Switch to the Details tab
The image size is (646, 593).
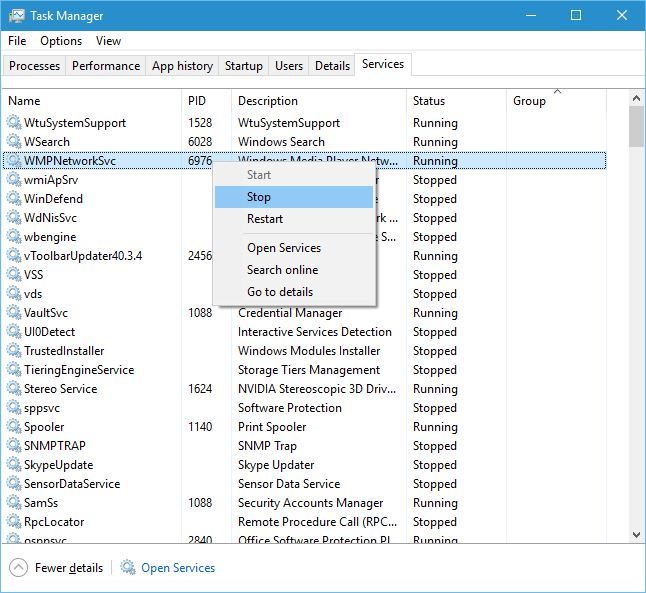click(332, 66)
